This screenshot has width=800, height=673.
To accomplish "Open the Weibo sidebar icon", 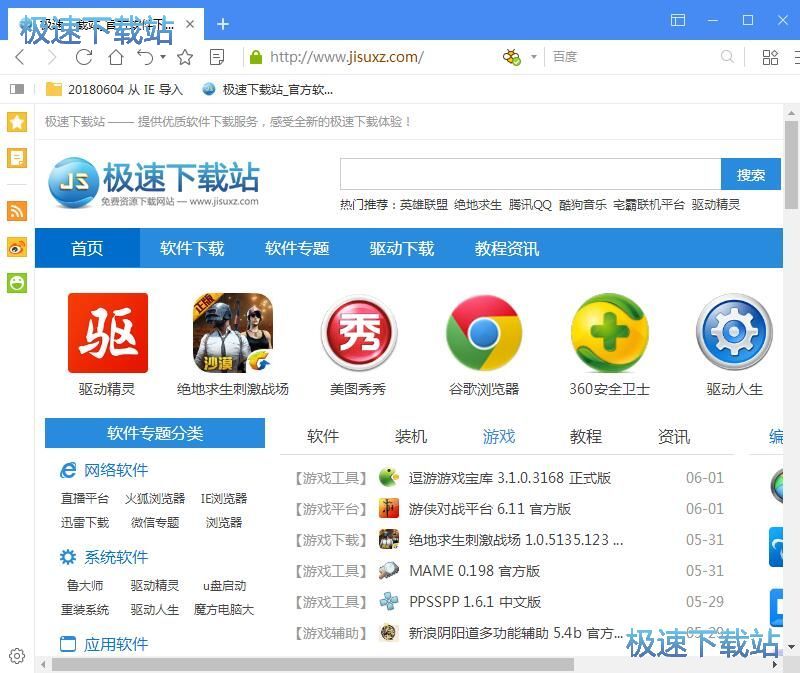I will (x=17, y=247).
